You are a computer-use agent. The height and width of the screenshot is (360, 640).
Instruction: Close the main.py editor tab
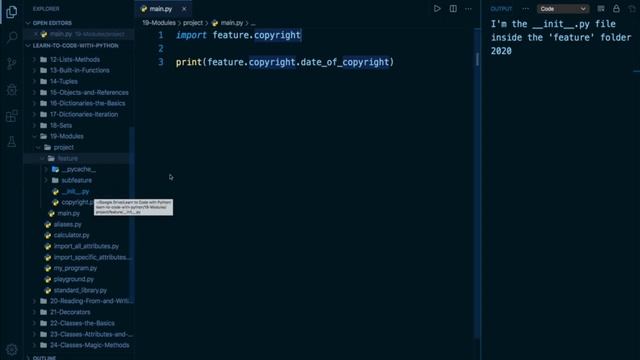(x=184, y=9)
